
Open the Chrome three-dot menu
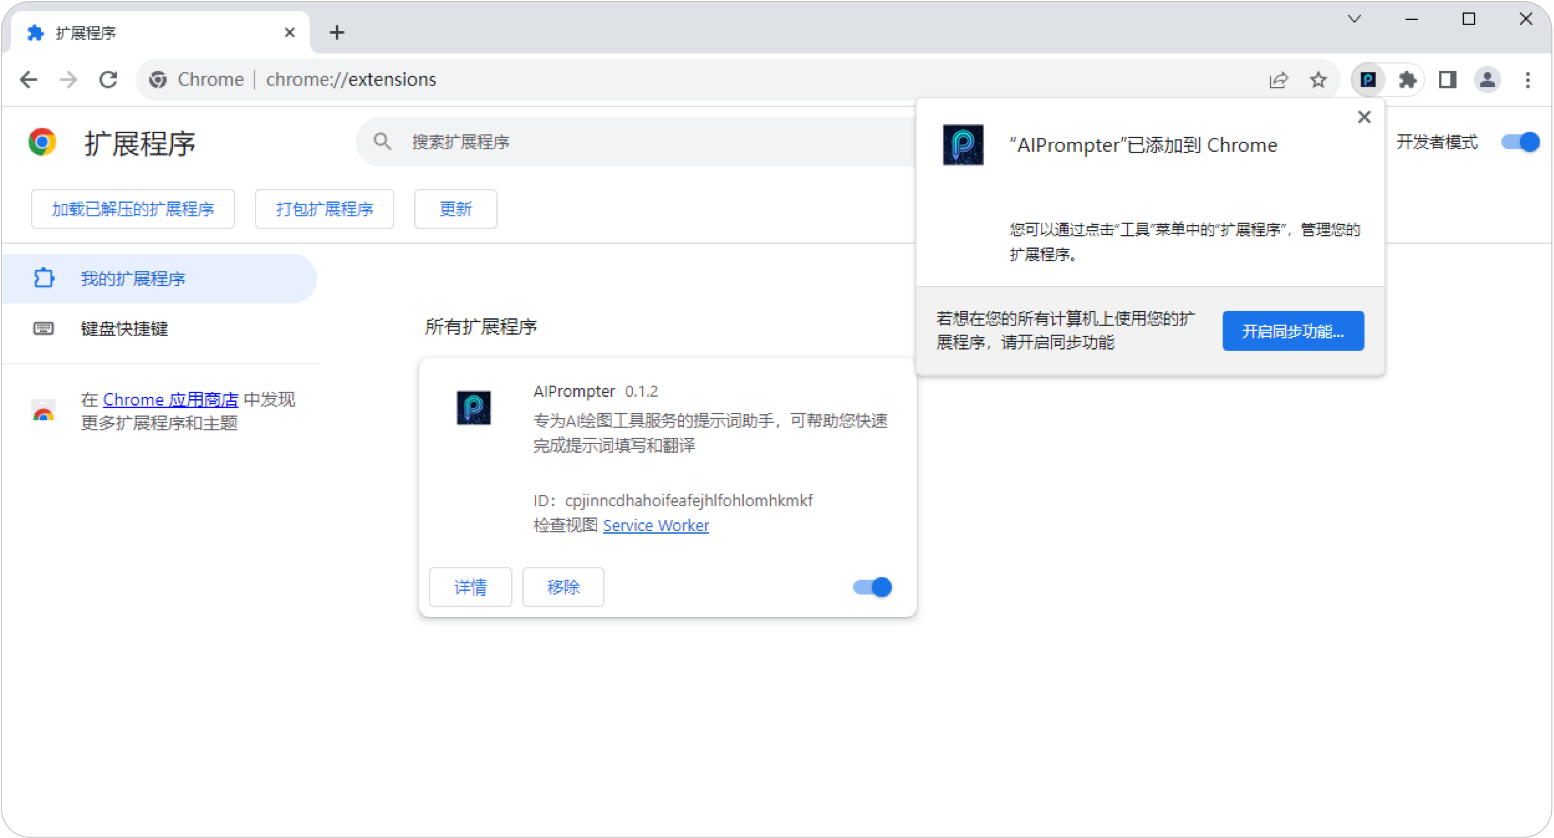1527,80
